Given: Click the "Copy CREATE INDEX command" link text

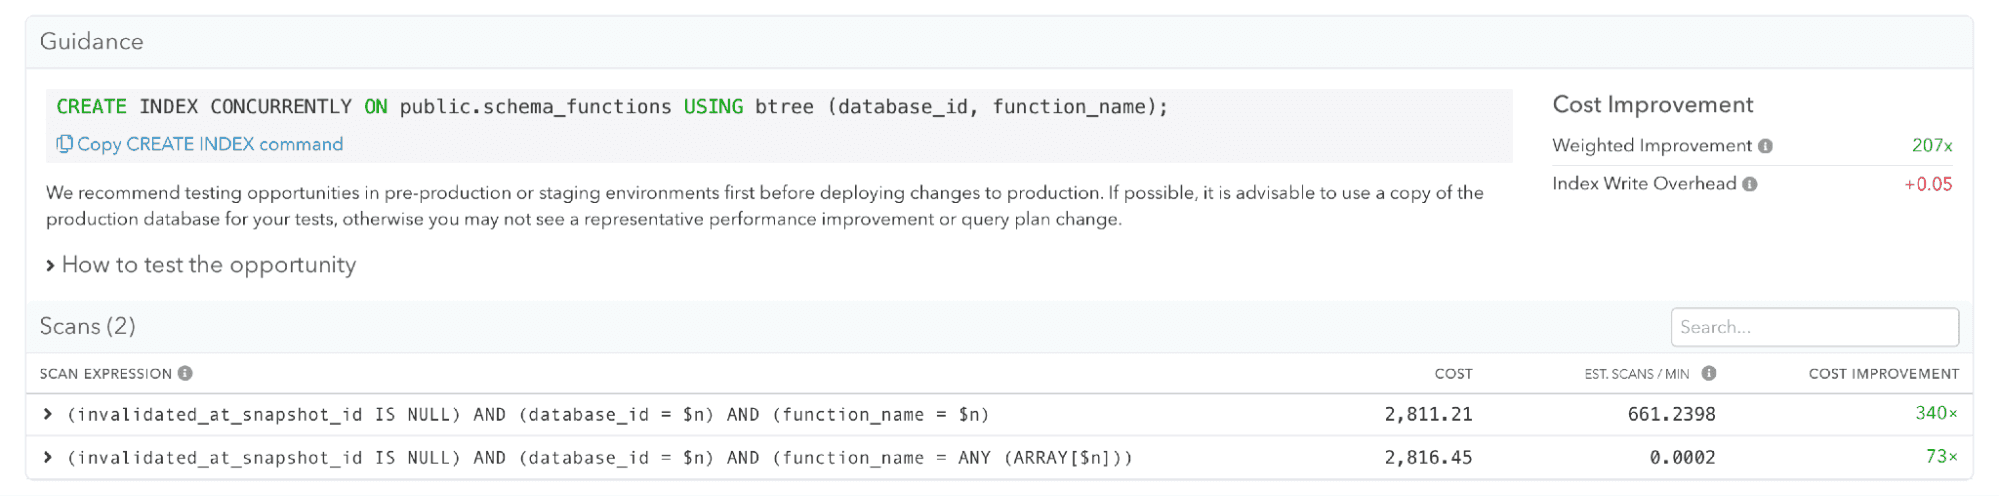Looking at the screenshot, I should point(210,144).
